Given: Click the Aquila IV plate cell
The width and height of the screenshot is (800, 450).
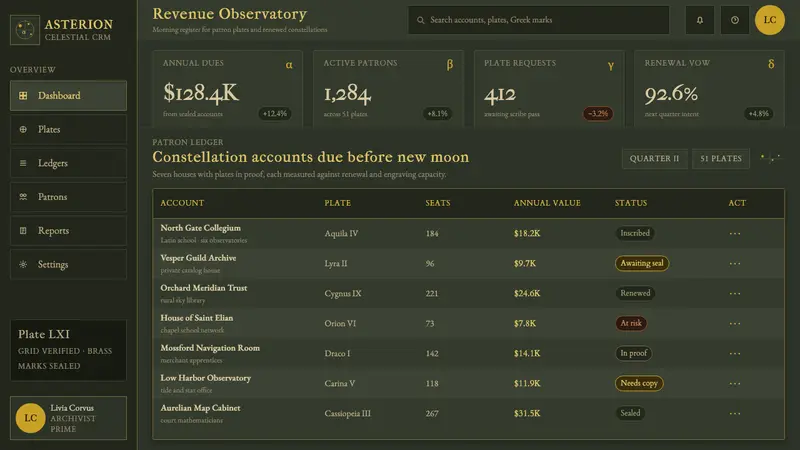Looking at the screenshot, I should 341,234.
